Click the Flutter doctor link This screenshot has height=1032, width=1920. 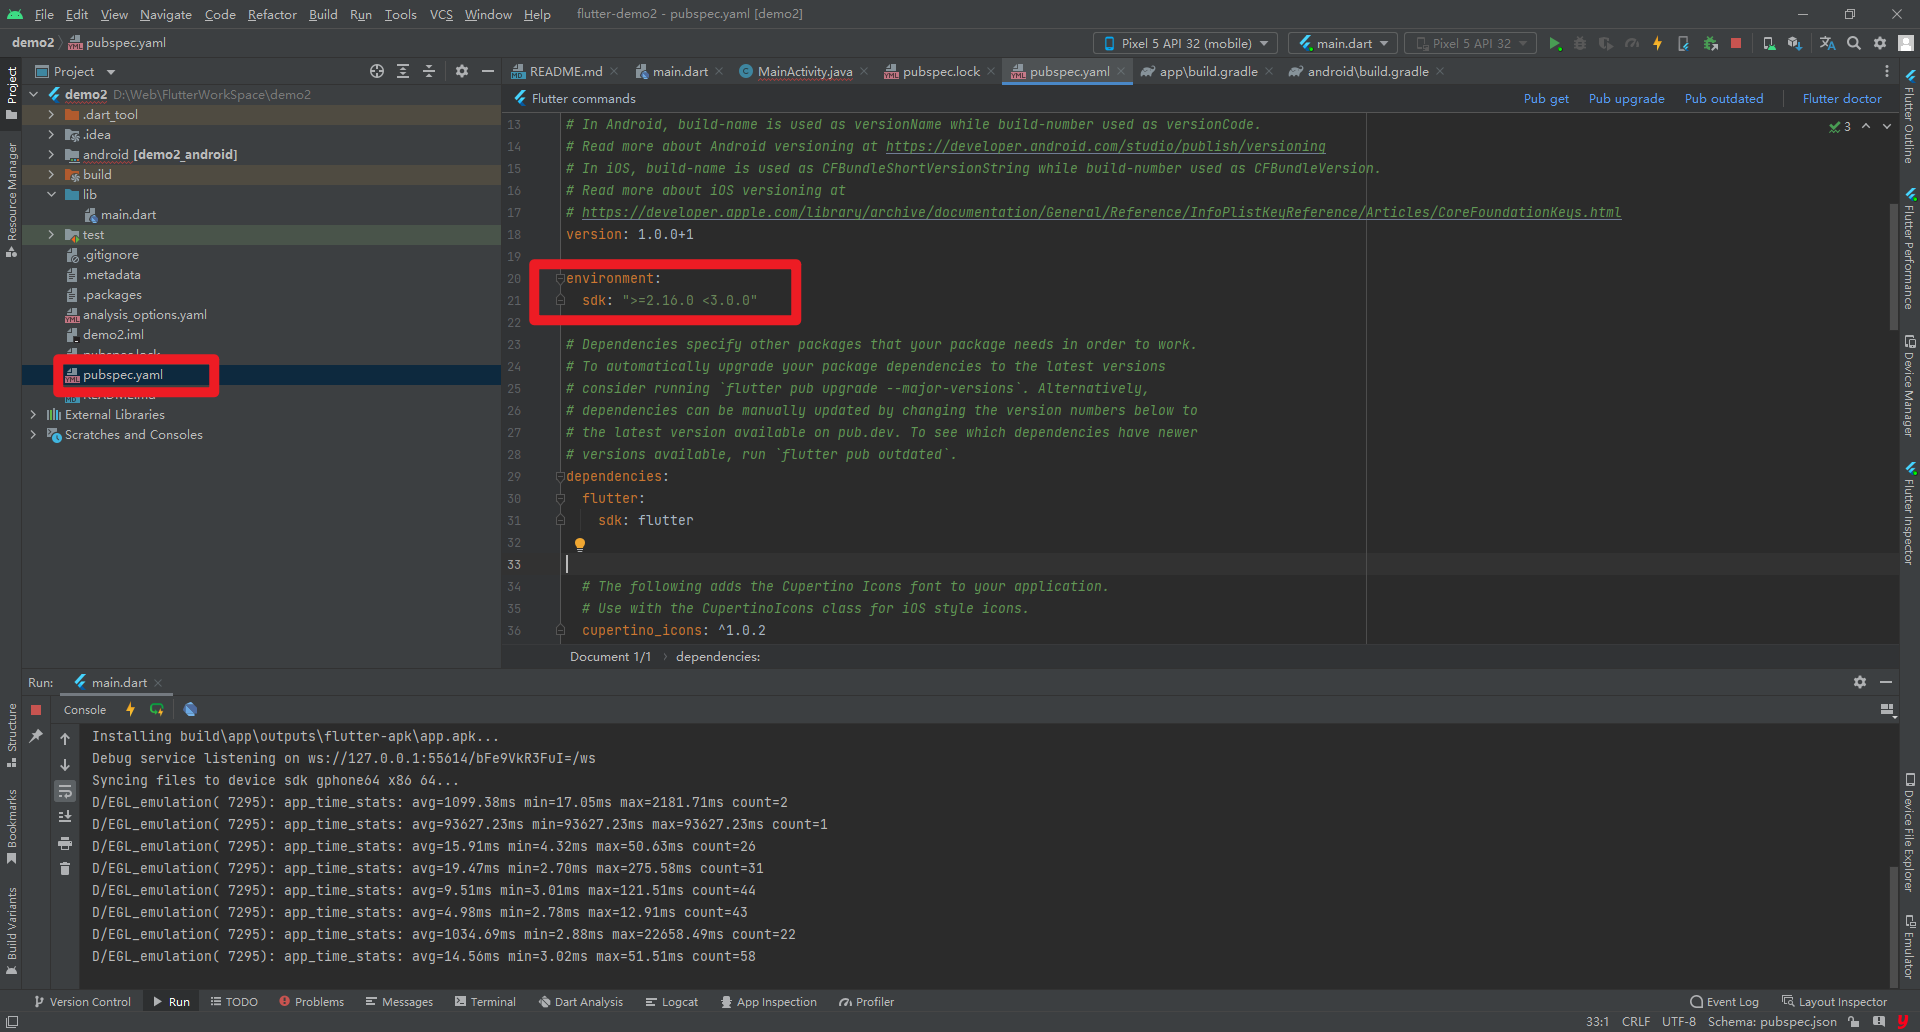(x=1842, y=99)
